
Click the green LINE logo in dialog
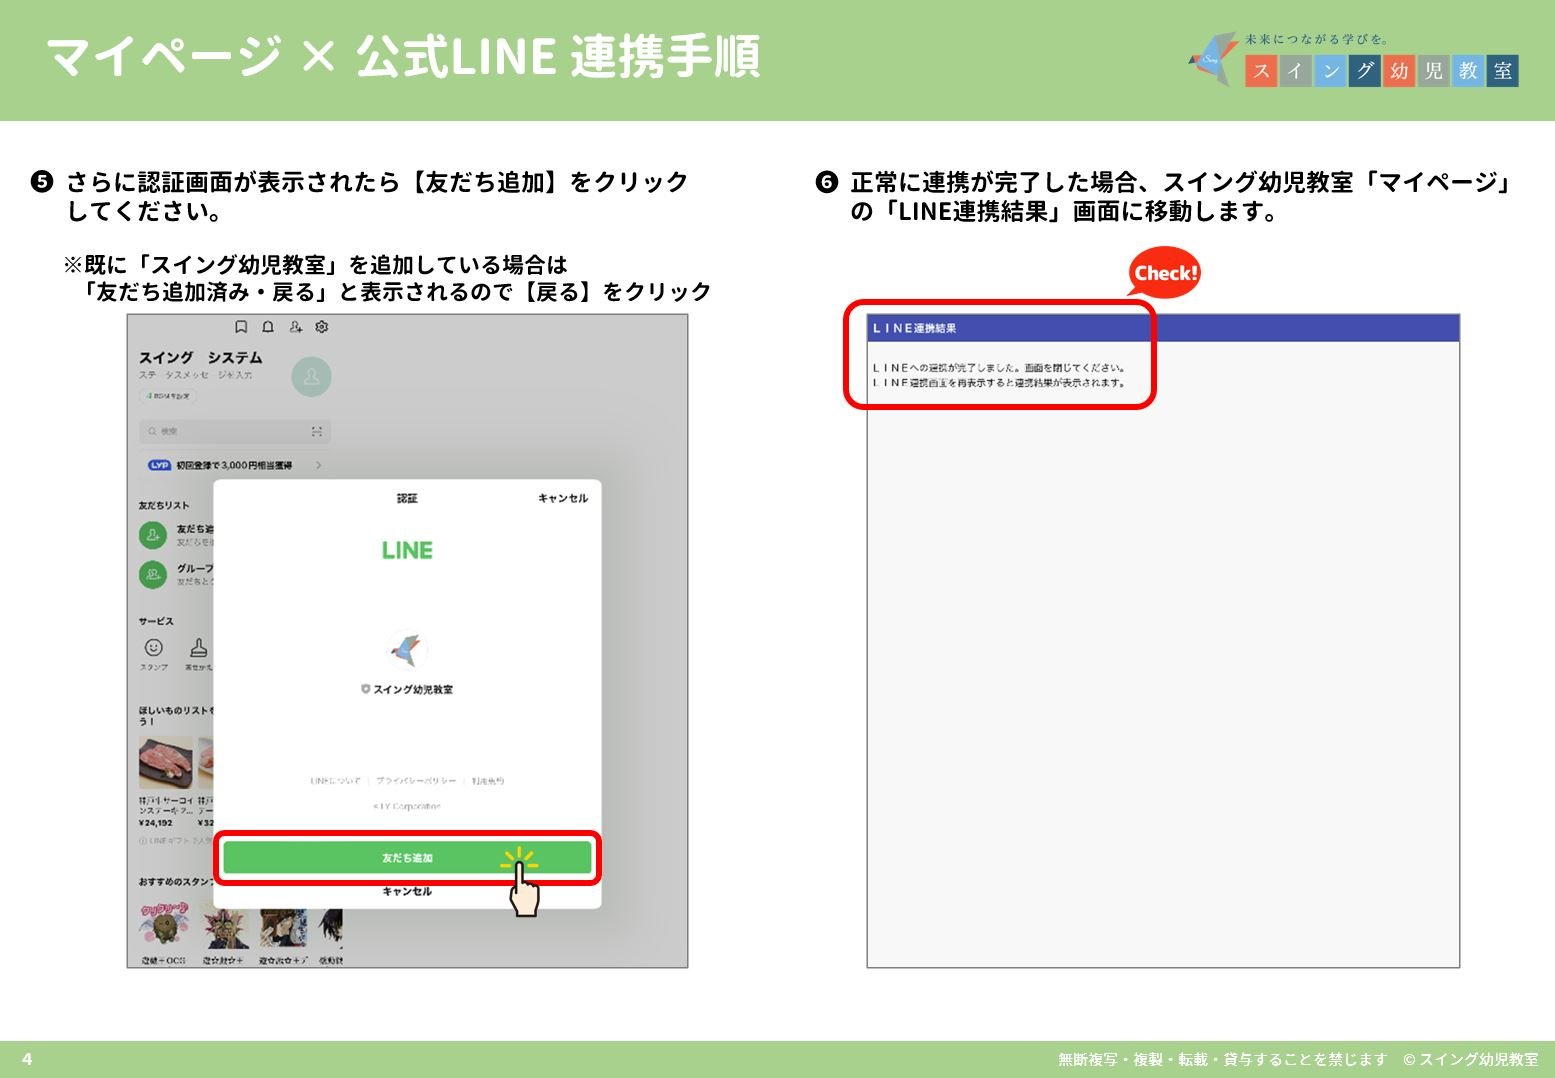click(x=407, y=550)
